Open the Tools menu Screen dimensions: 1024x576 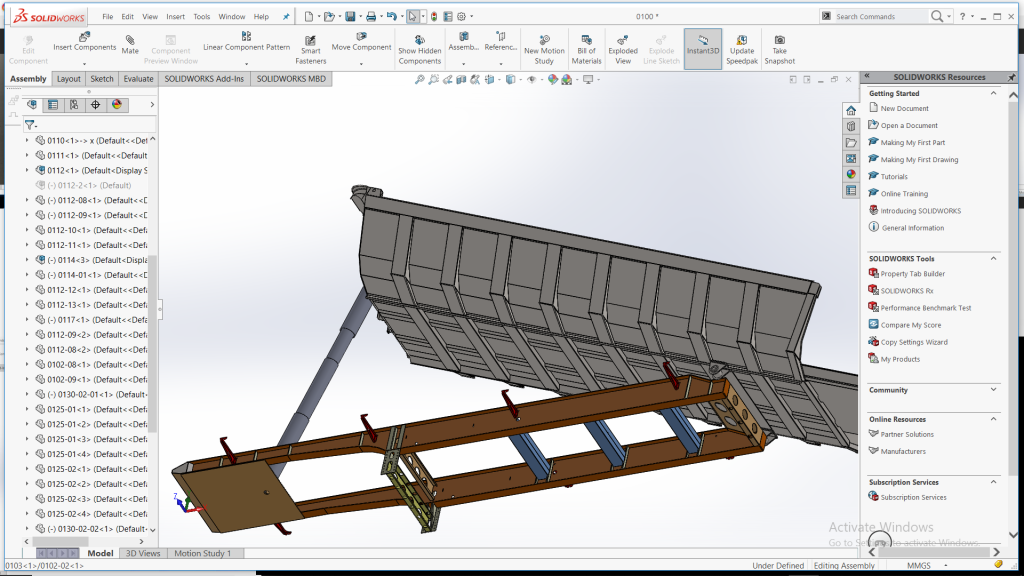pos(201,17)
